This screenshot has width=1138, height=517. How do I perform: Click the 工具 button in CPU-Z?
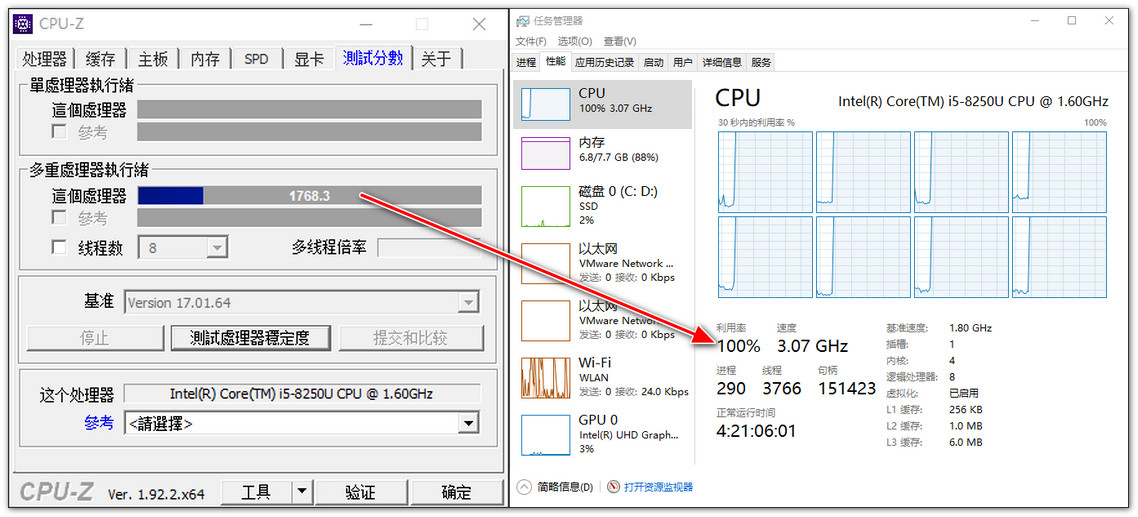[255, 493]
